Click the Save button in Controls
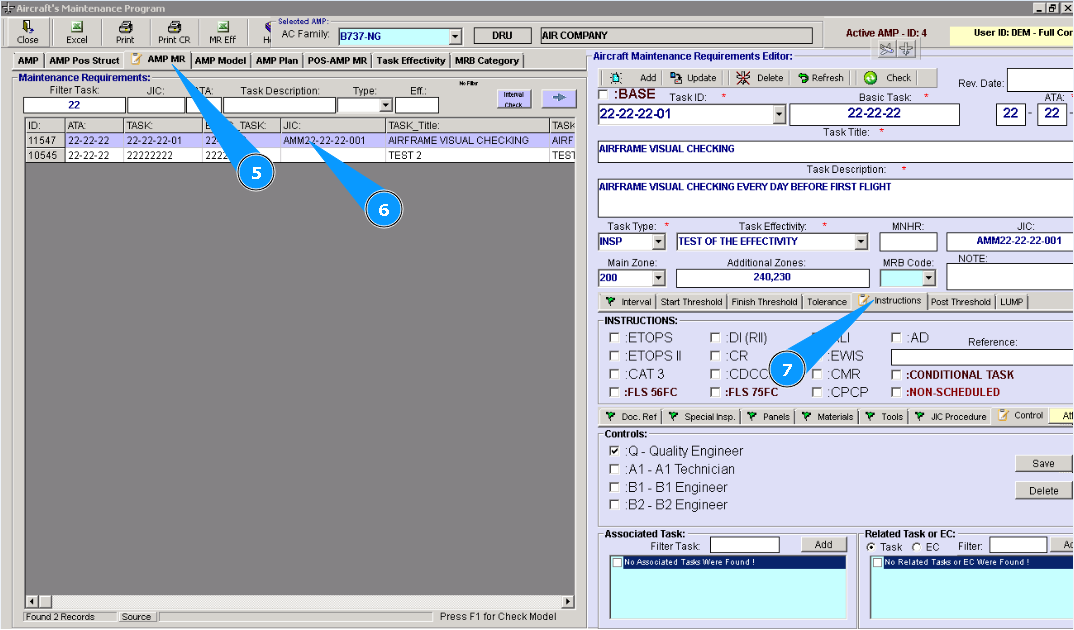Screen dimensions: 1074x630 click(x=1043, y=464)
